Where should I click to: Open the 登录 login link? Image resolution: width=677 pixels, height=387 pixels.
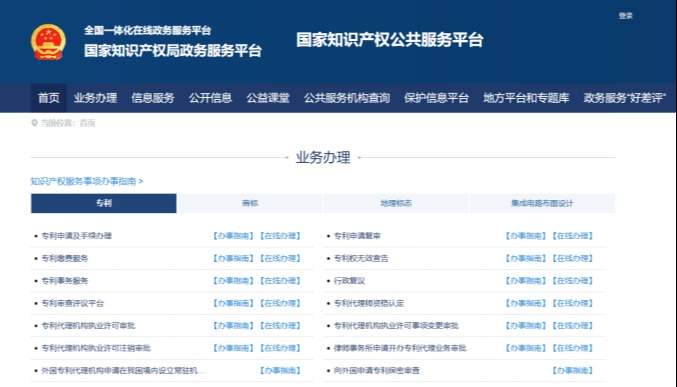(x=625, y=16)
